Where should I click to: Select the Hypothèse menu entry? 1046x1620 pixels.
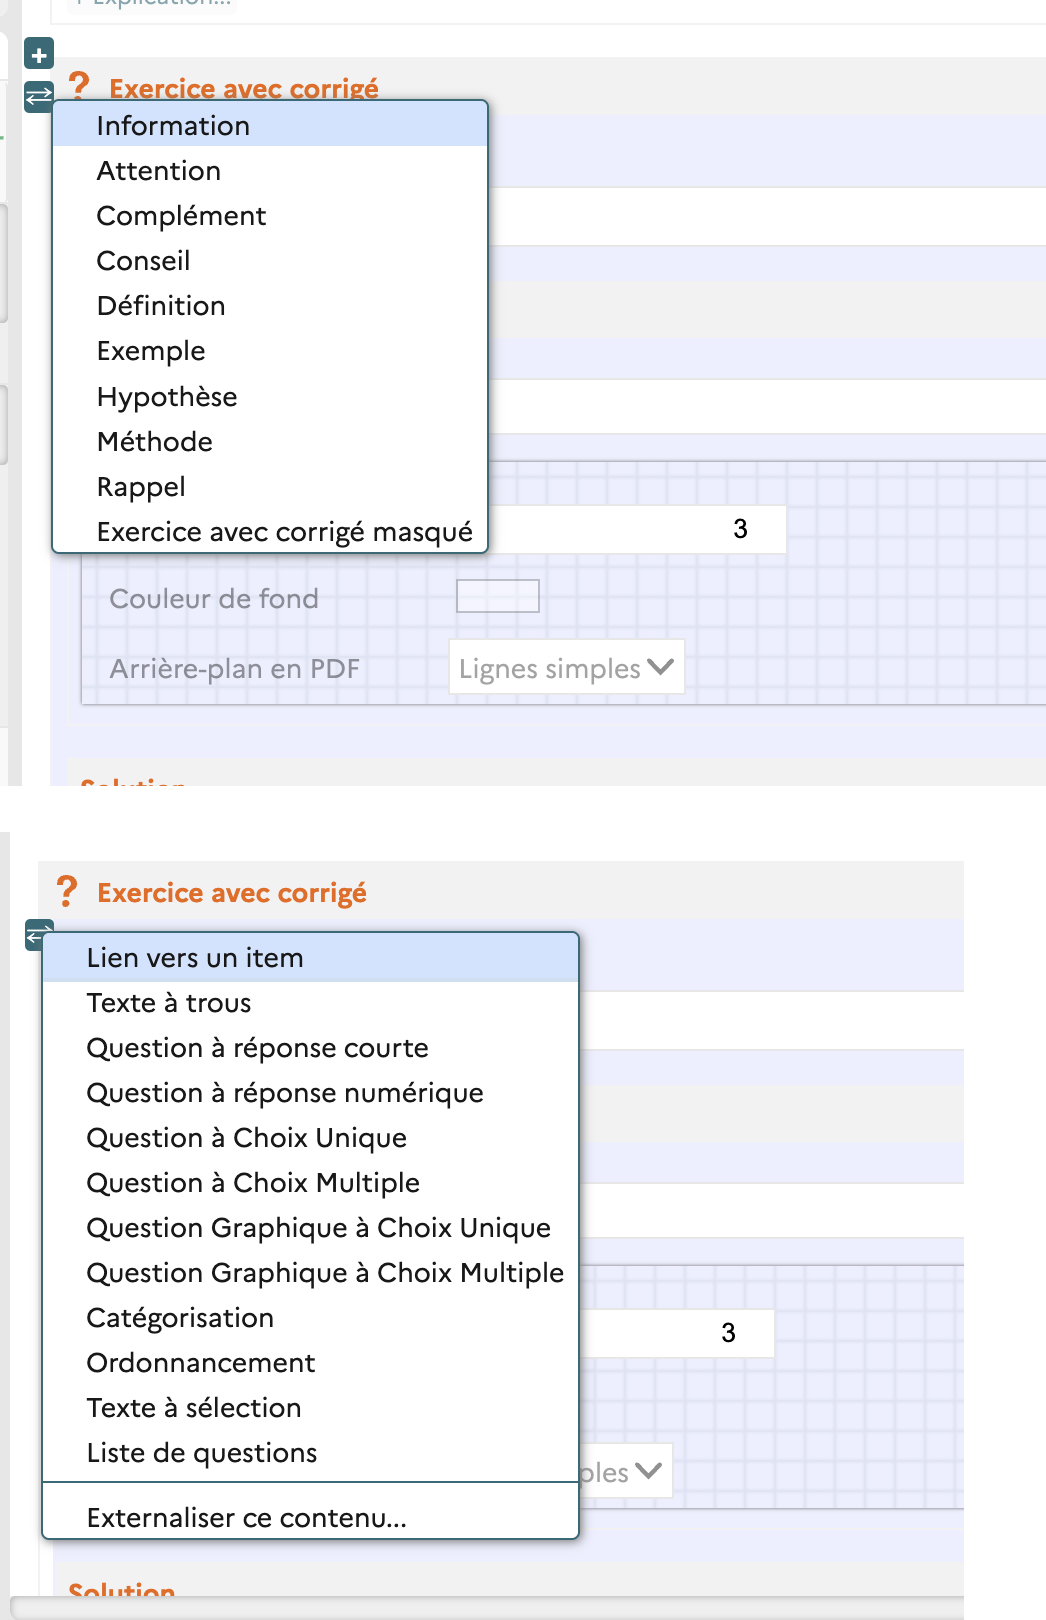[x=167, y=397]
